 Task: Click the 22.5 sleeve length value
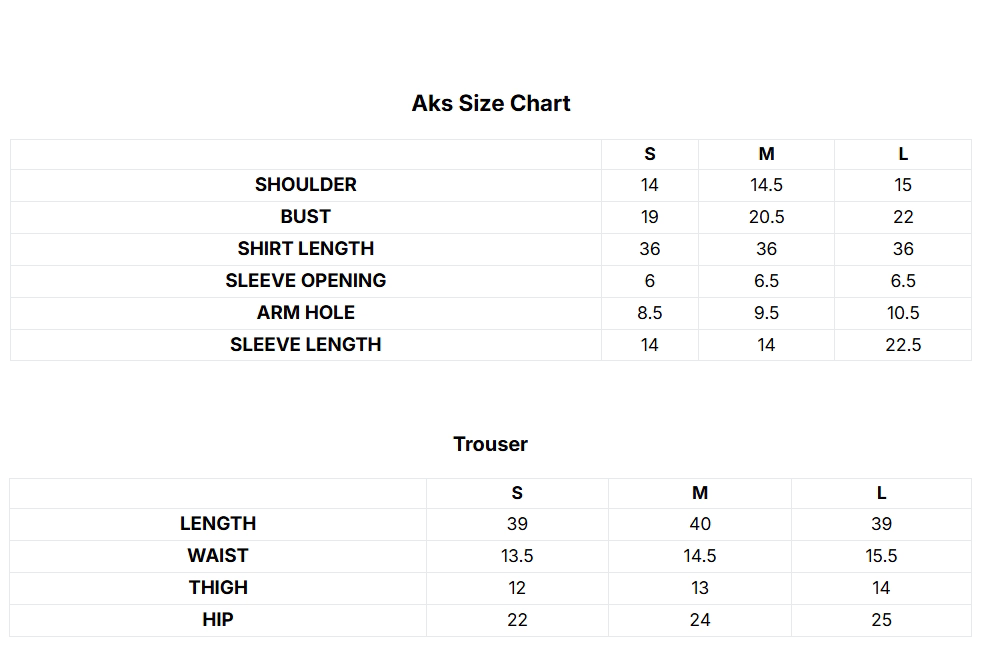903,345
